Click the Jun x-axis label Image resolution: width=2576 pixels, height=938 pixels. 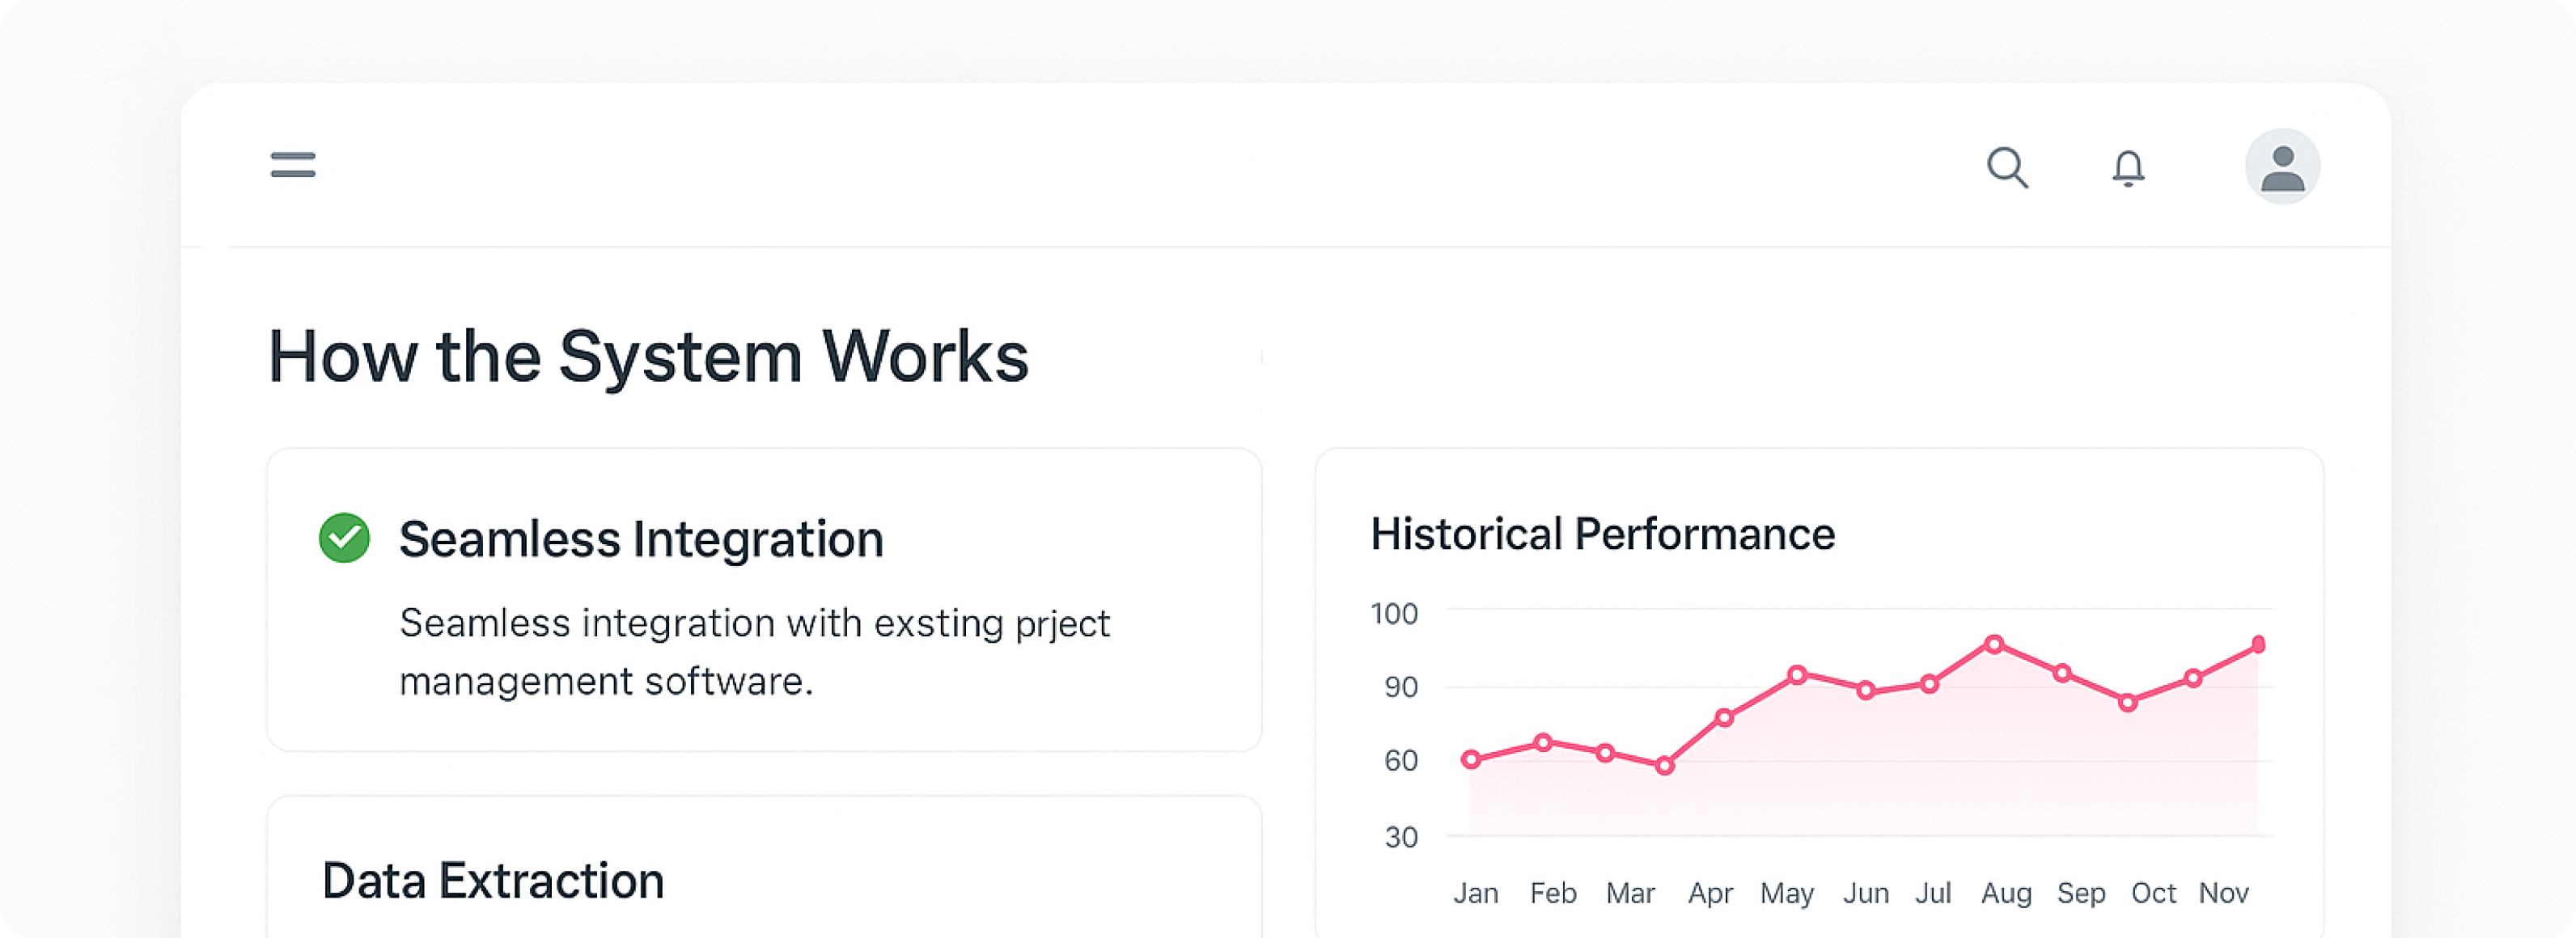(1866, 893)
